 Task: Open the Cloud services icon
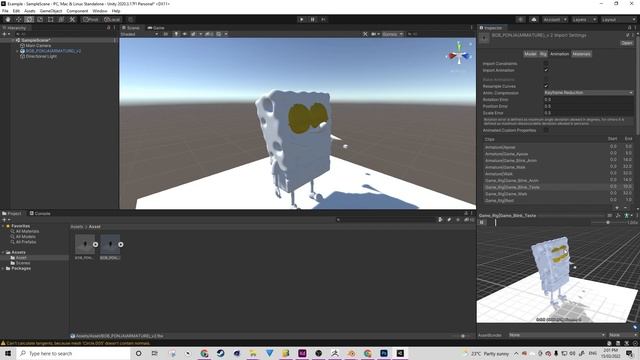(x=533, y=19)
